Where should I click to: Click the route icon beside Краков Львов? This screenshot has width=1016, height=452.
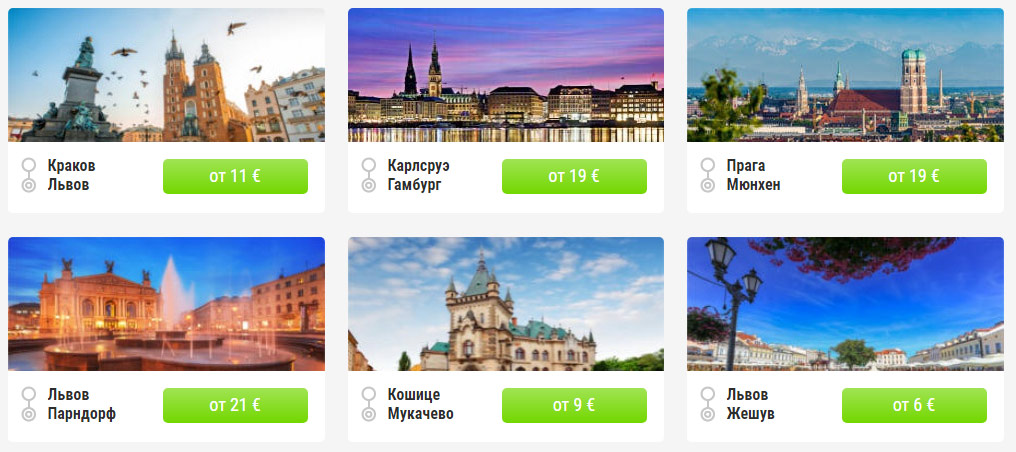click(29, 175)
